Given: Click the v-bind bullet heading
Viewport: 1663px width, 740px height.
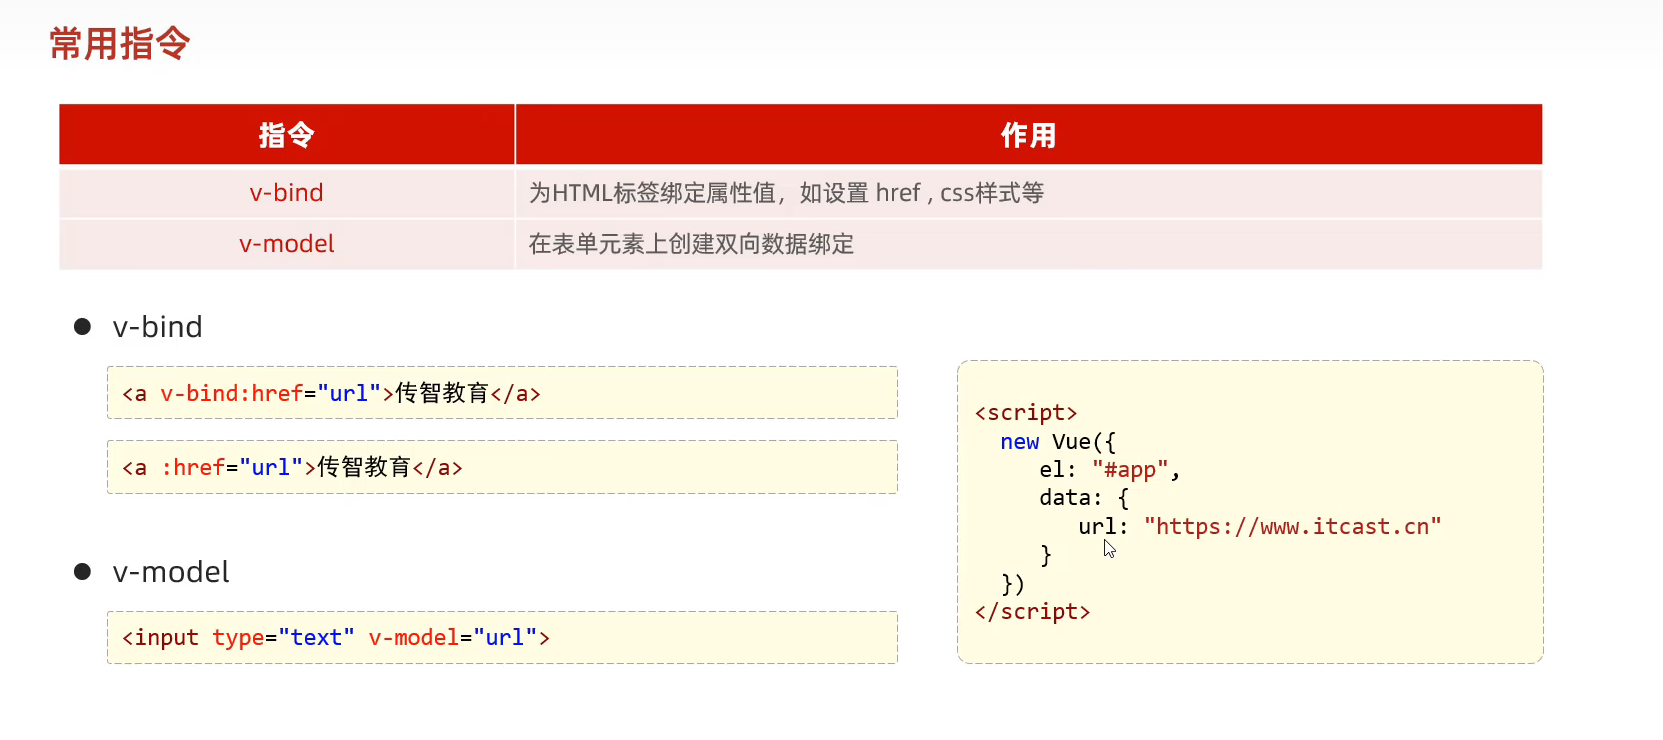Looking at the screenshot, I should point(158,327).
